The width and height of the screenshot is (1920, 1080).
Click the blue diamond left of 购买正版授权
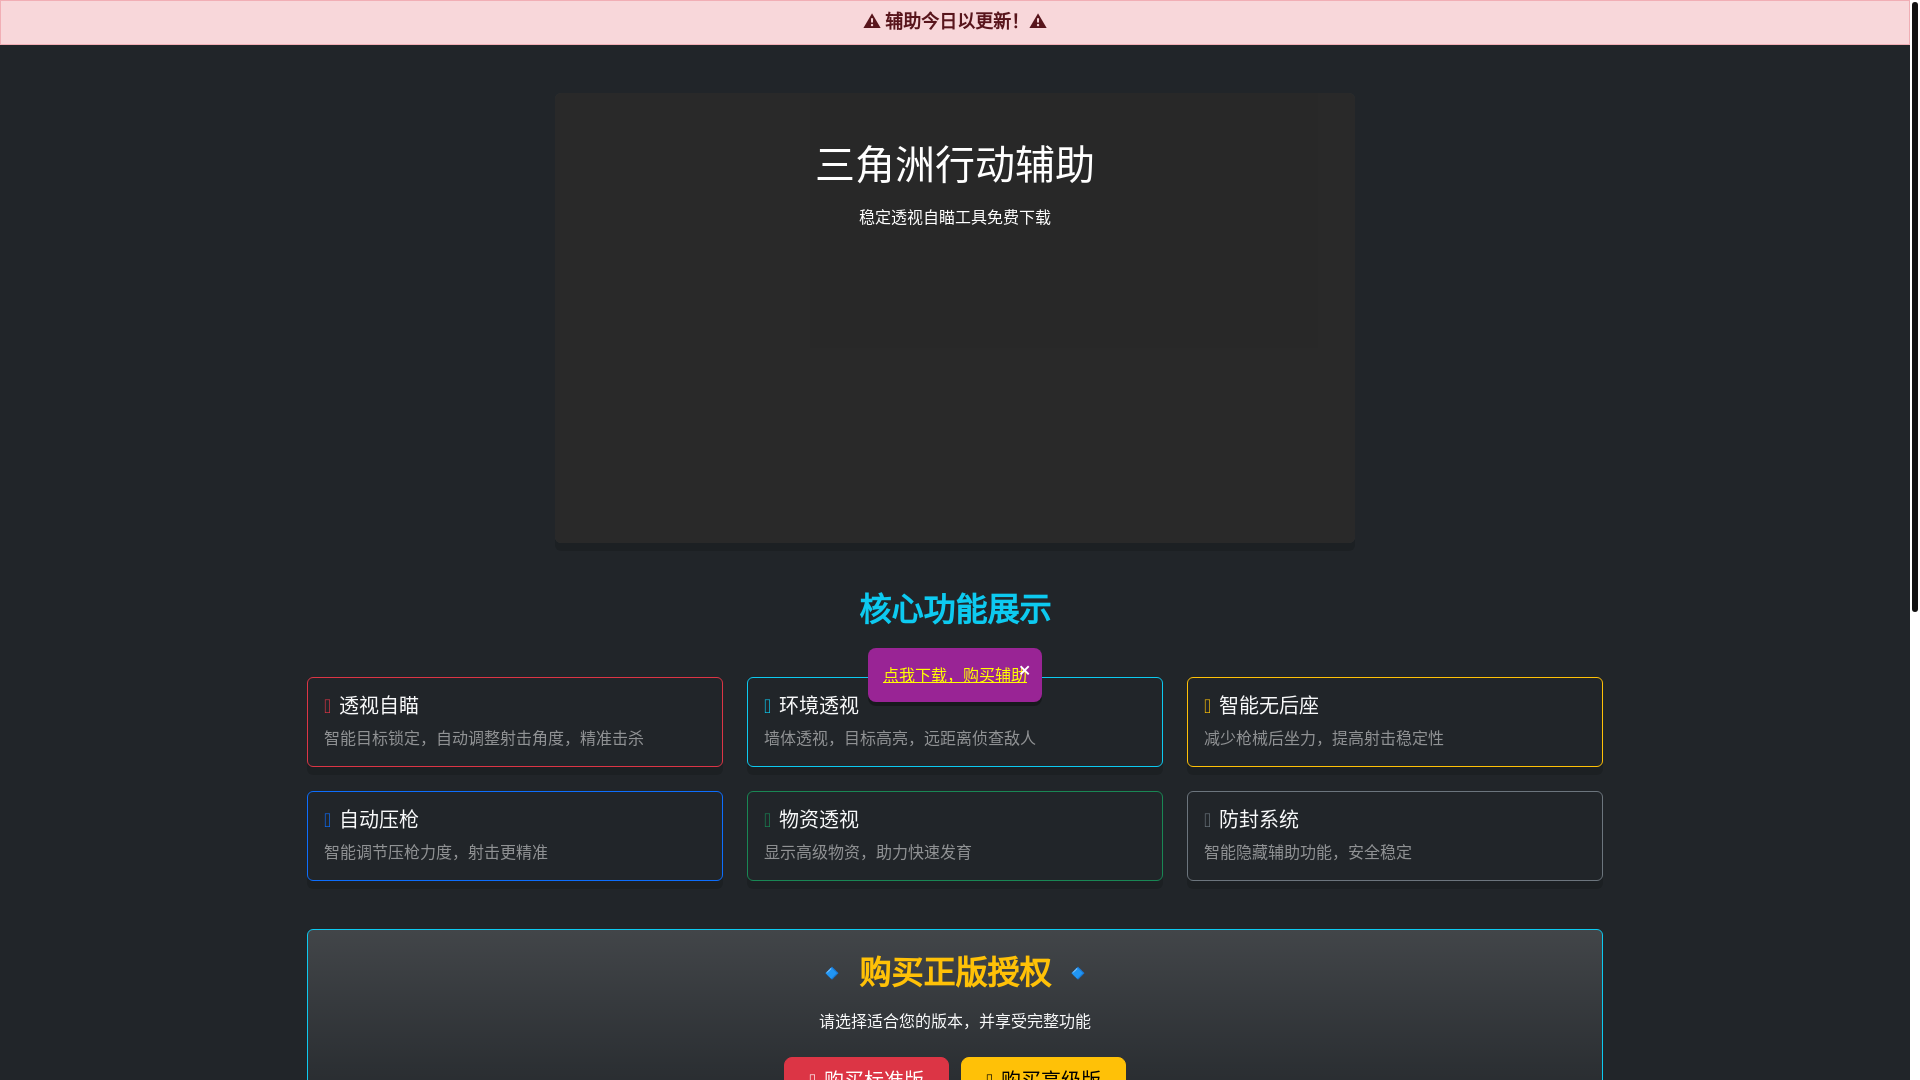[x=831, y=973]
